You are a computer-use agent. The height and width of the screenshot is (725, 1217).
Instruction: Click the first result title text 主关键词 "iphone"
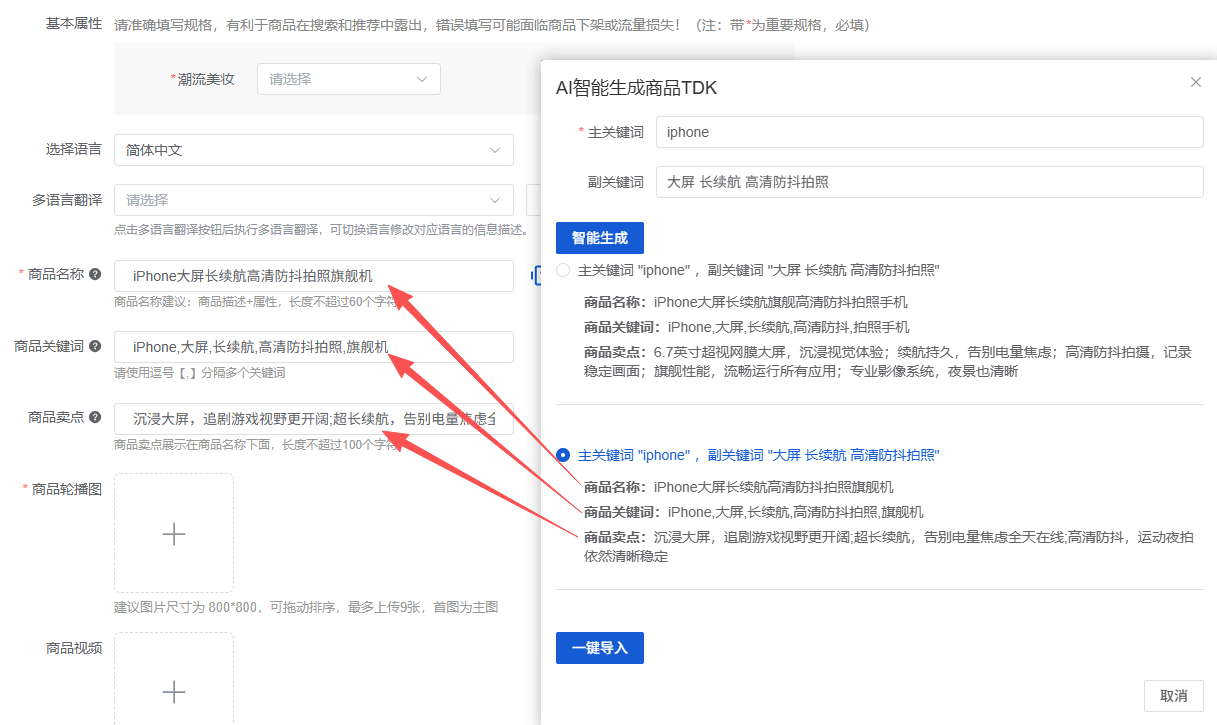point(759,270)
